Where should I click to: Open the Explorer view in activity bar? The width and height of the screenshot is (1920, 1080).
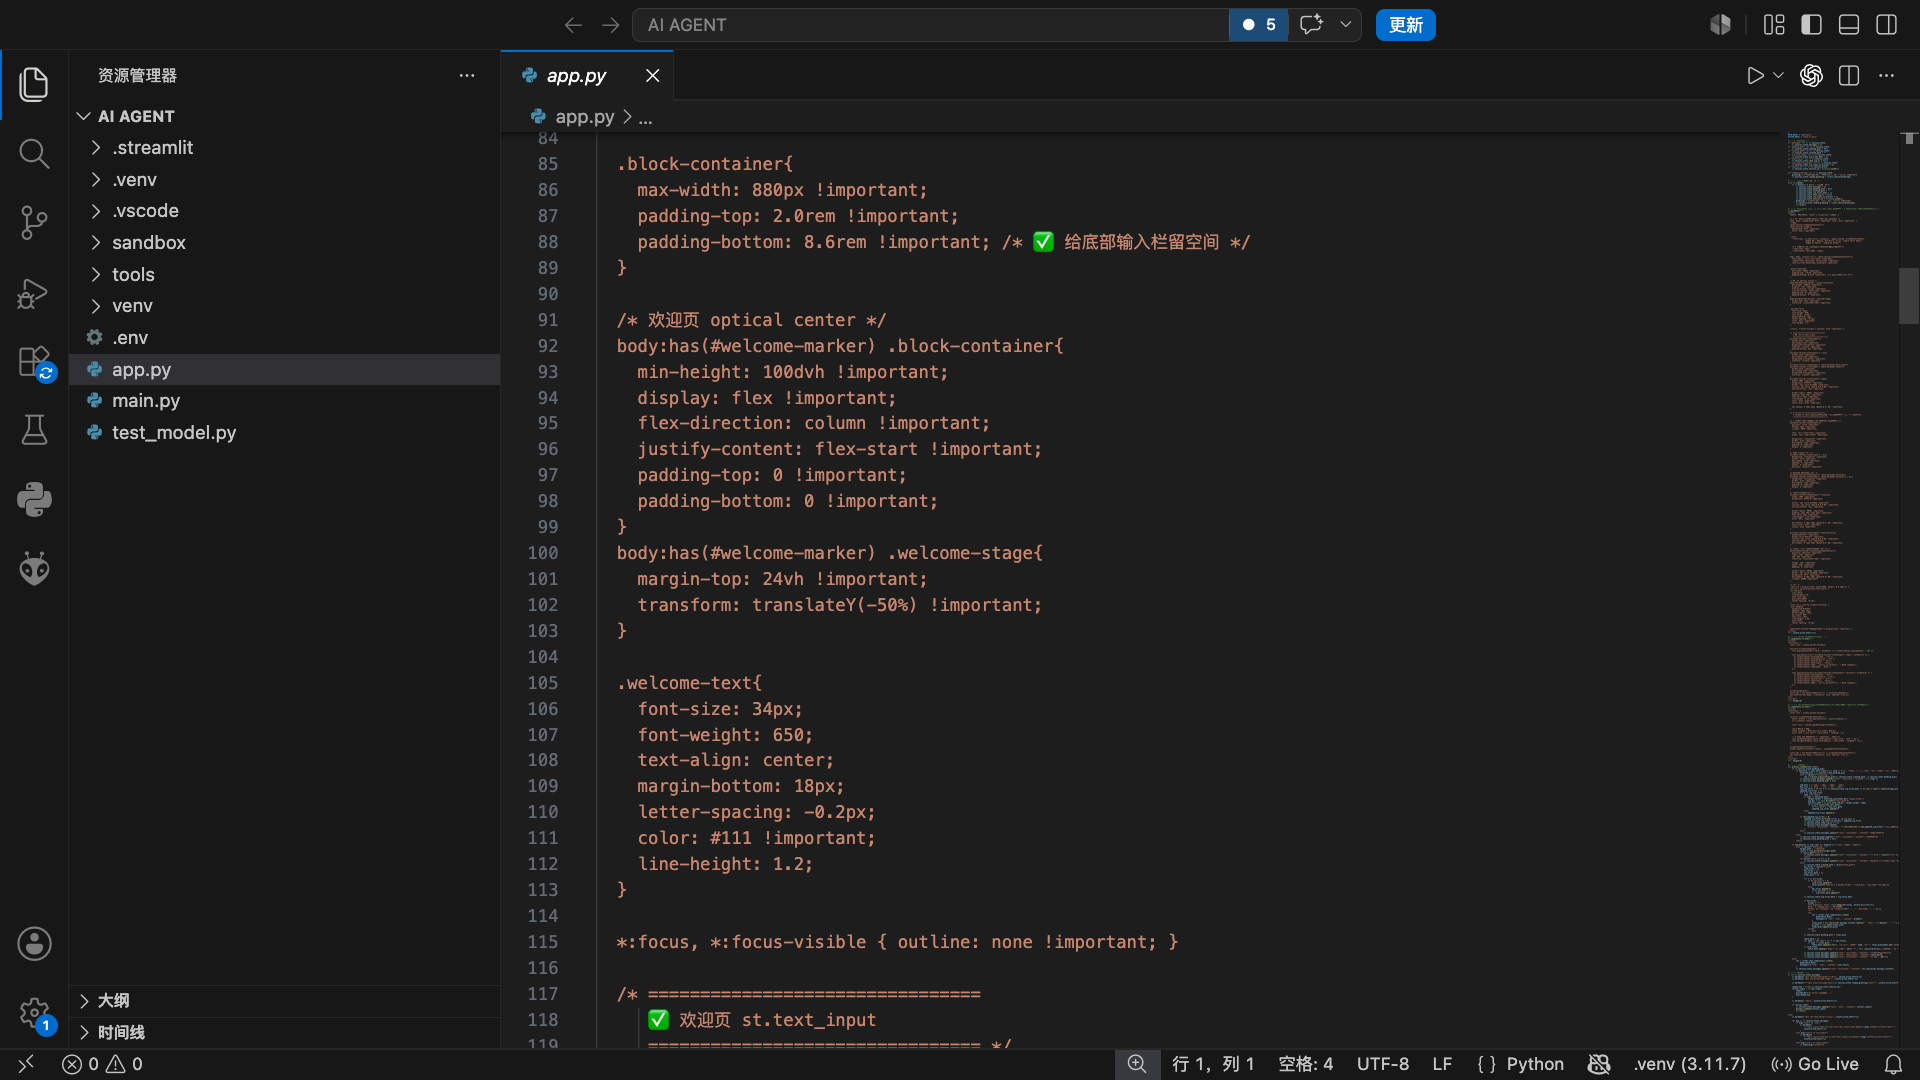(x=34, y=84)
